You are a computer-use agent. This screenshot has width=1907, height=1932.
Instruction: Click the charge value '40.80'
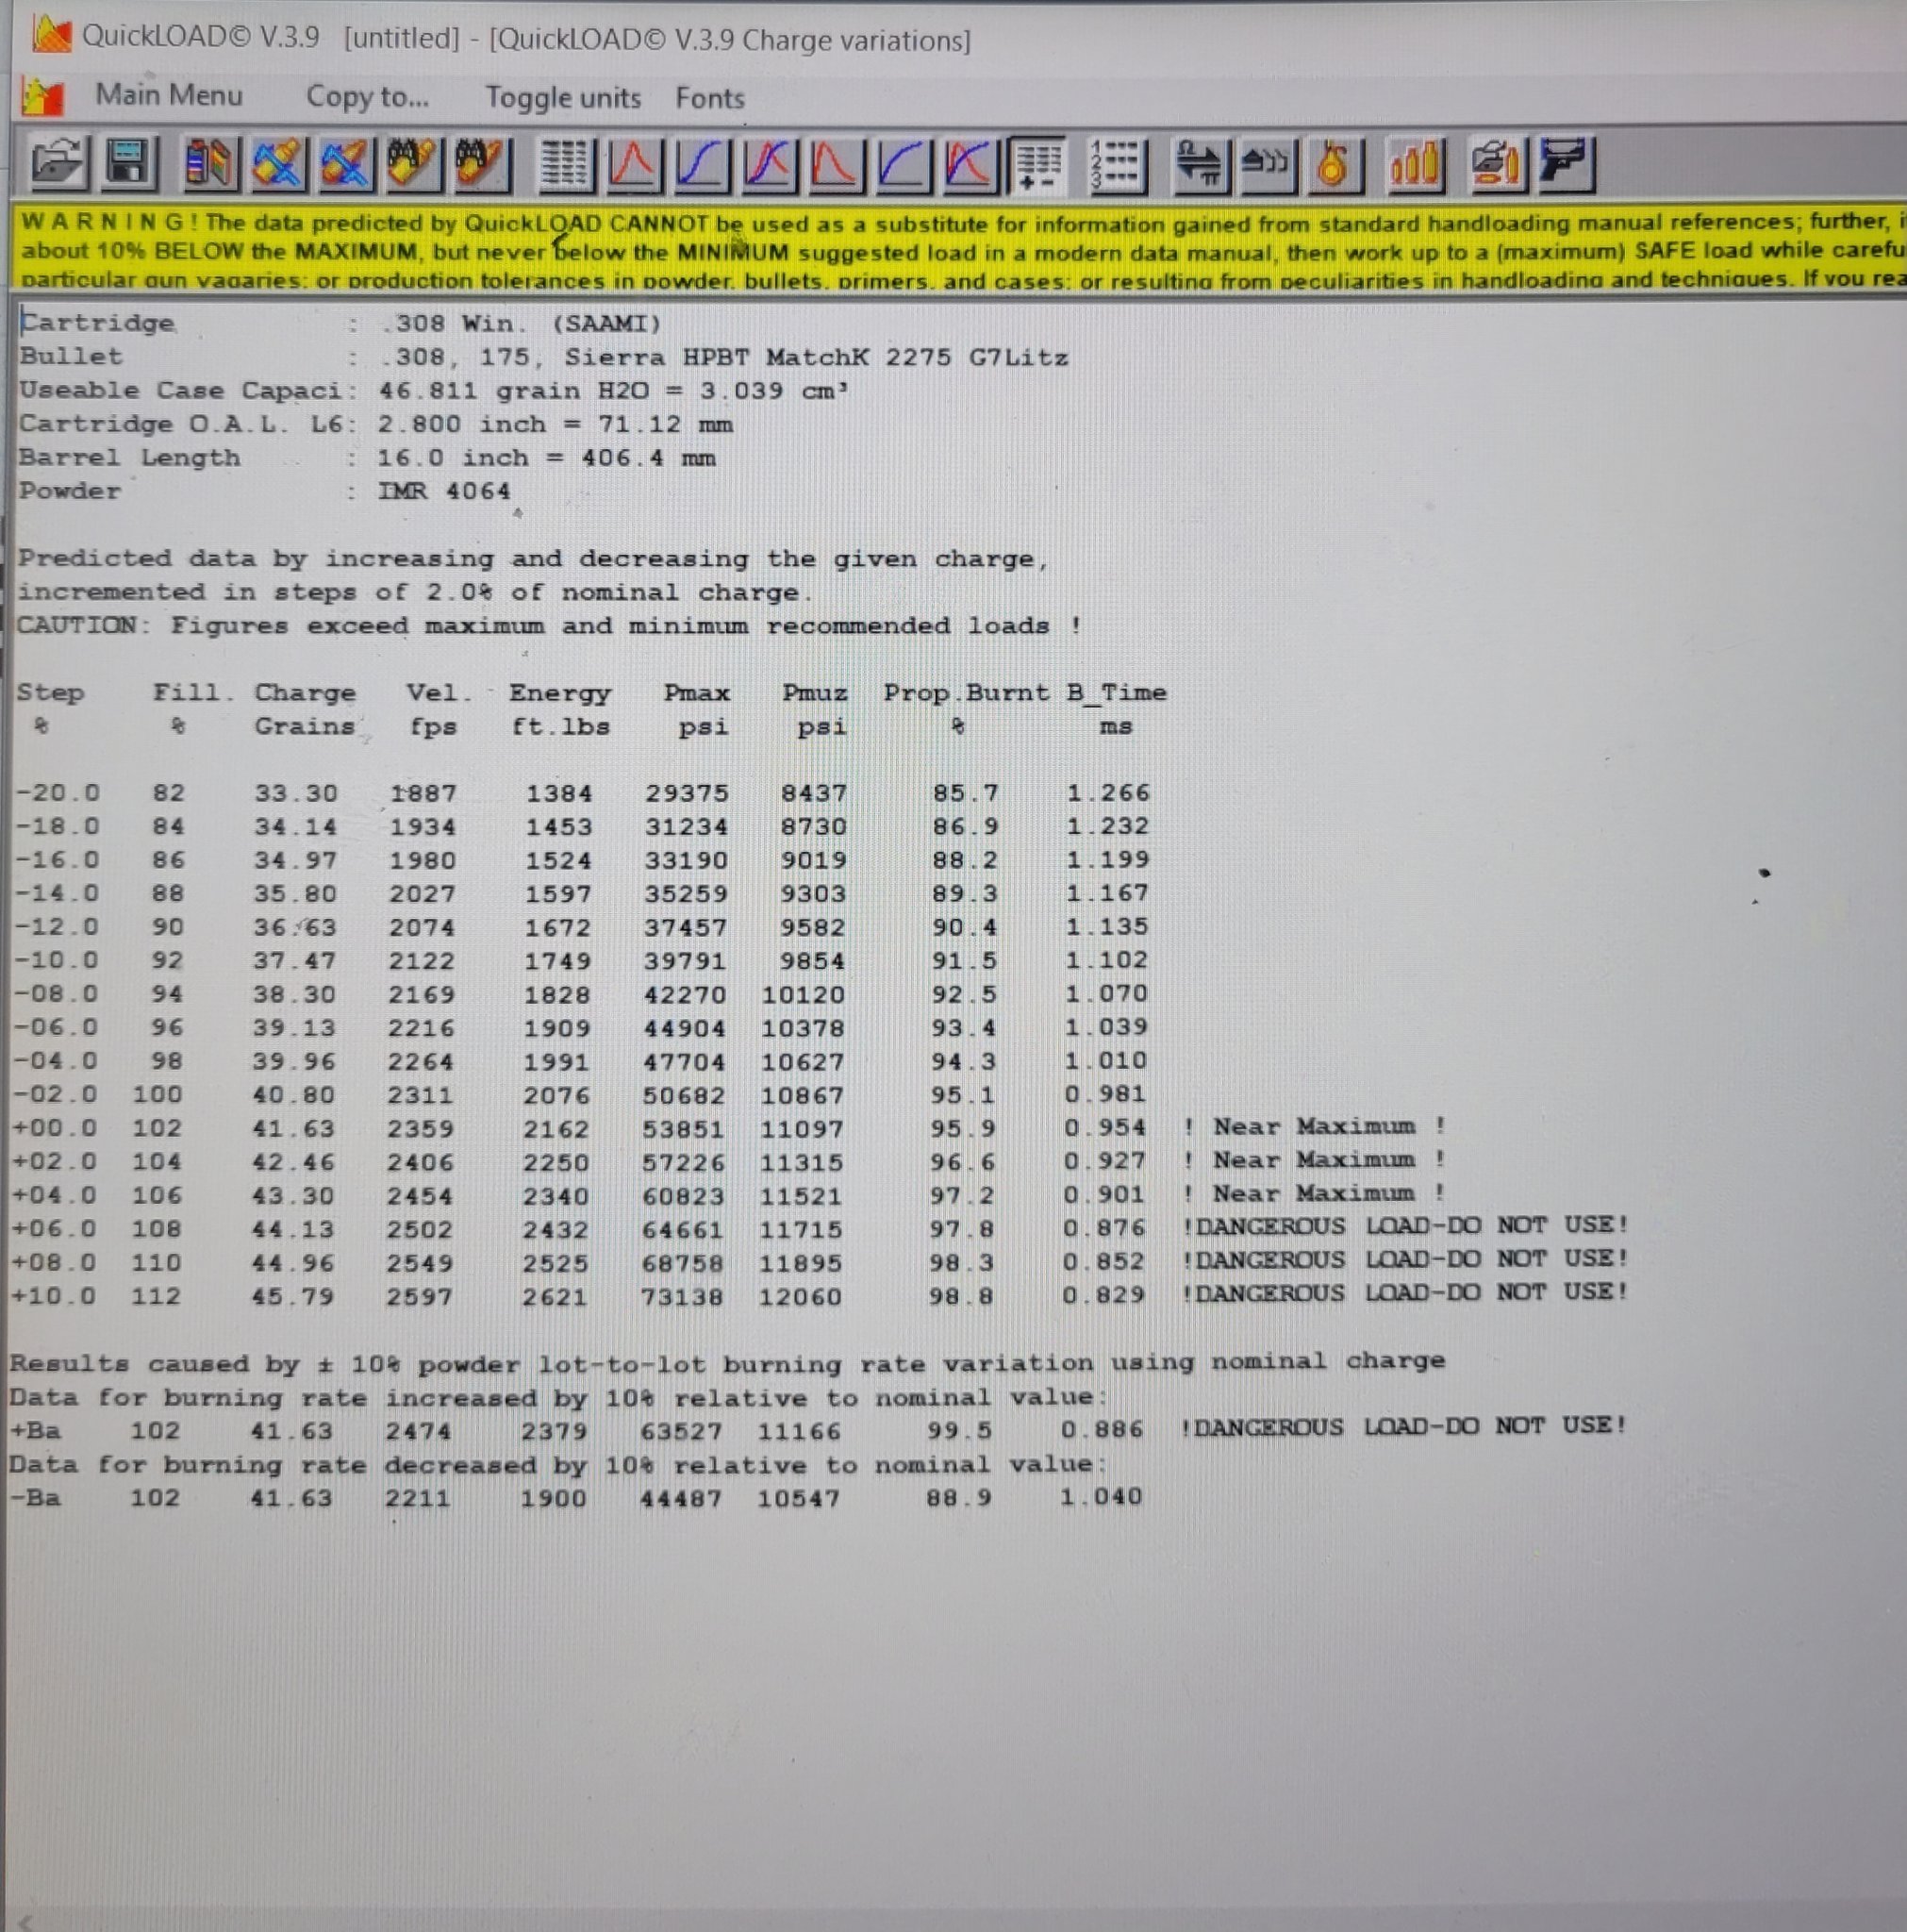click(294, 1095)
